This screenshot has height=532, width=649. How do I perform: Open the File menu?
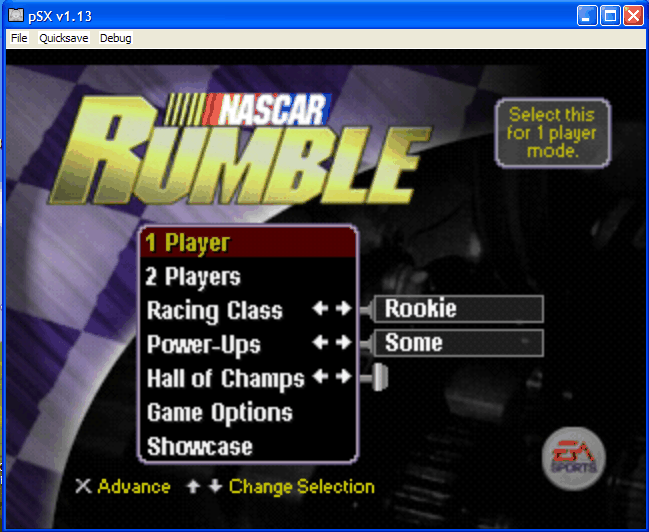coord(19,38)
